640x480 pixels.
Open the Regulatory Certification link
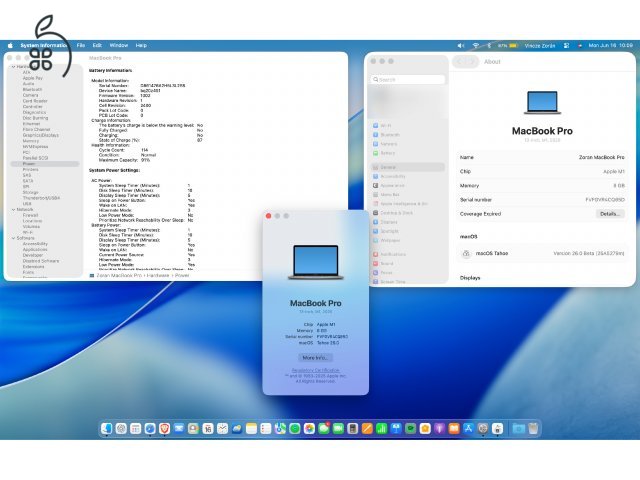[315, 370]
